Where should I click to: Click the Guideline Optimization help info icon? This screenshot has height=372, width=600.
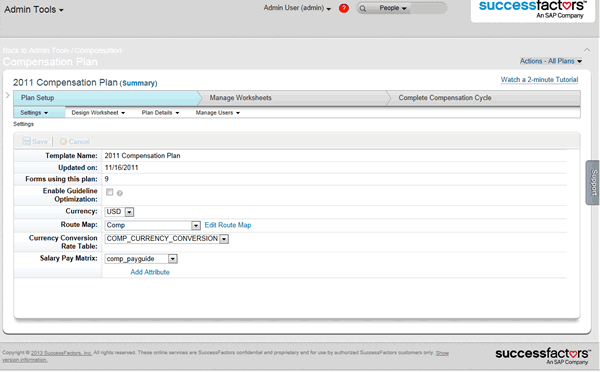120,193
